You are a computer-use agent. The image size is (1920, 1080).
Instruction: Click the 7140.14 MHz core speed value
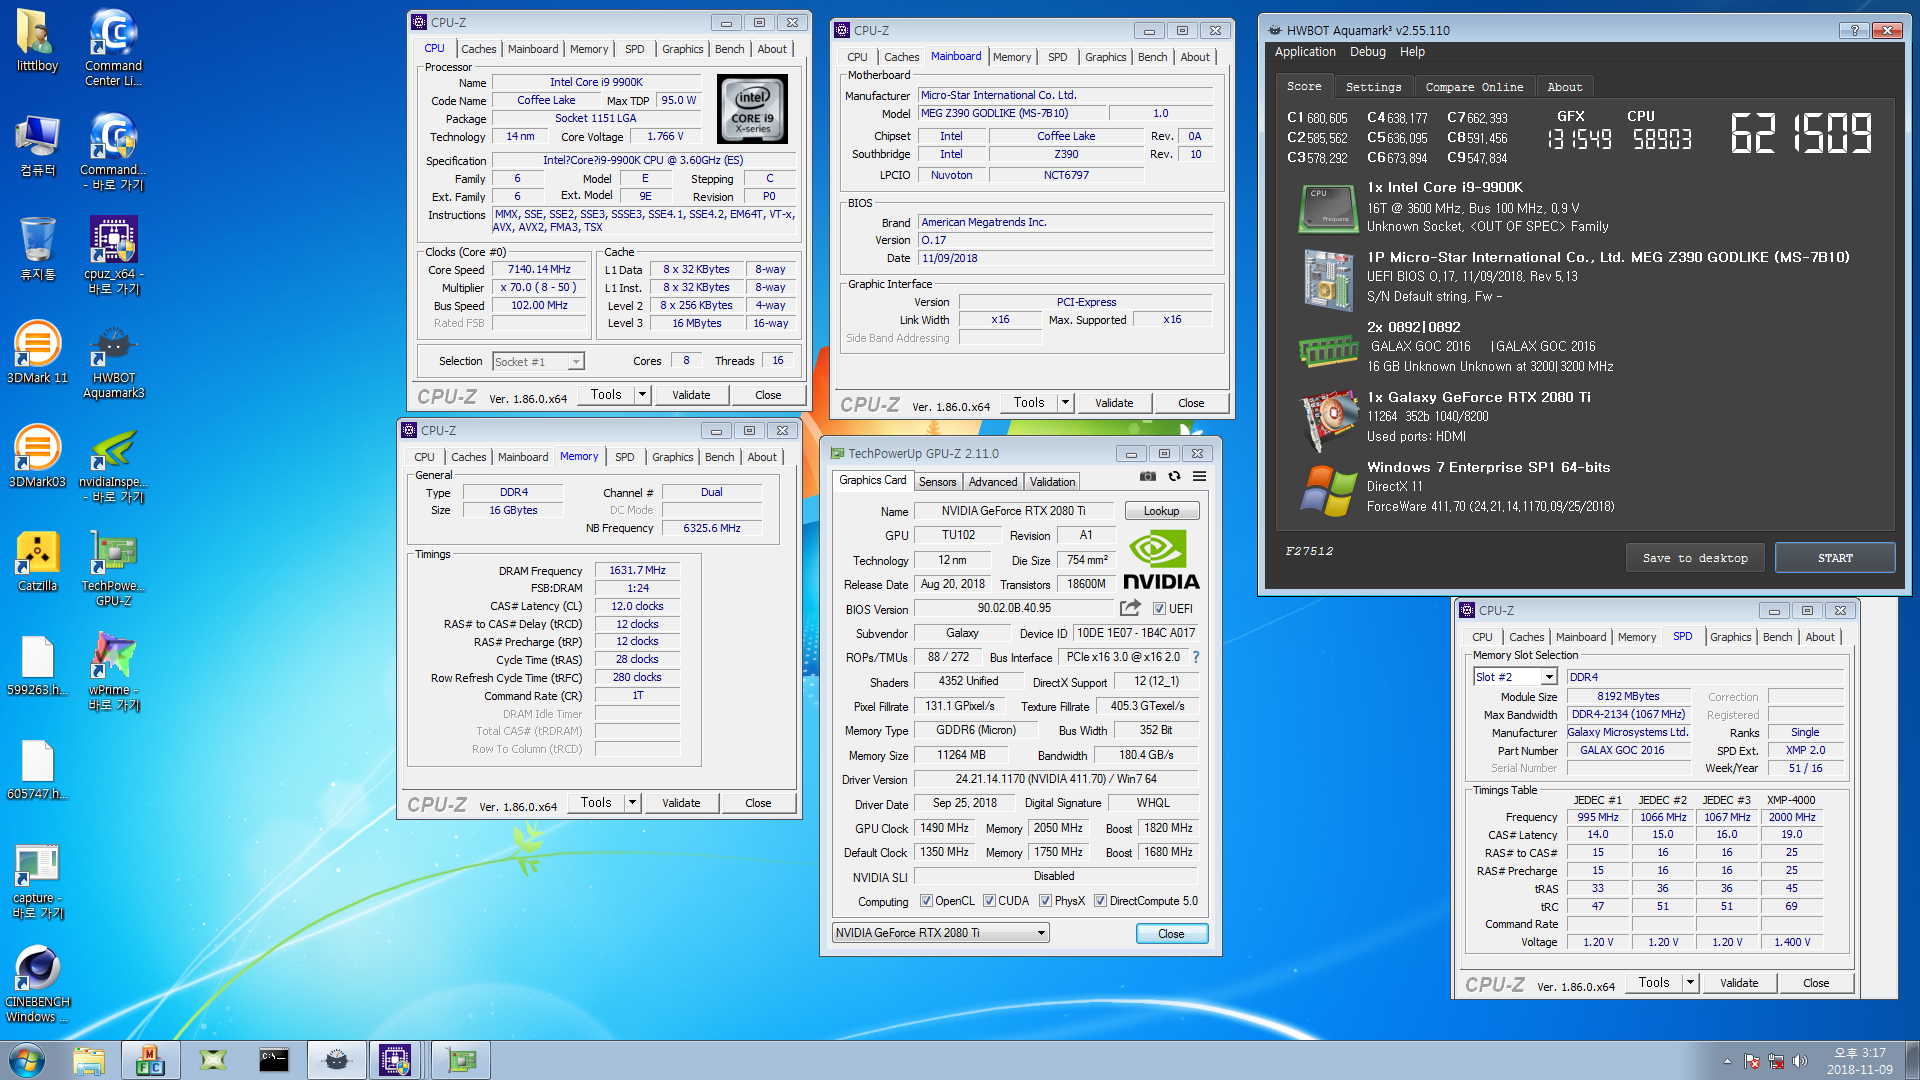pyautogui.click(x=539, y=269)
